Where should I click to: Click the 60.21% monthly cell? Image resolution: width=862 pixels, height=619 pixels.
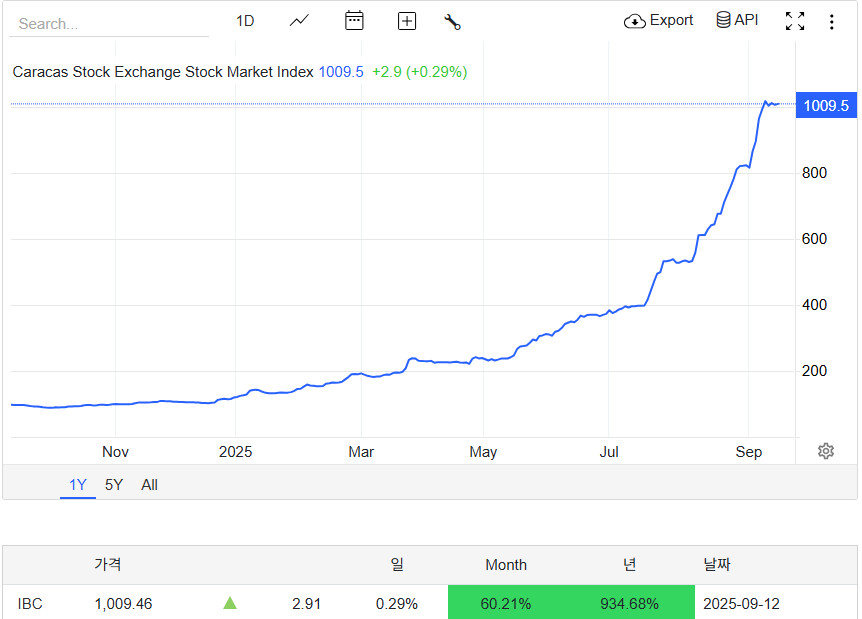(x=506, y=603)
